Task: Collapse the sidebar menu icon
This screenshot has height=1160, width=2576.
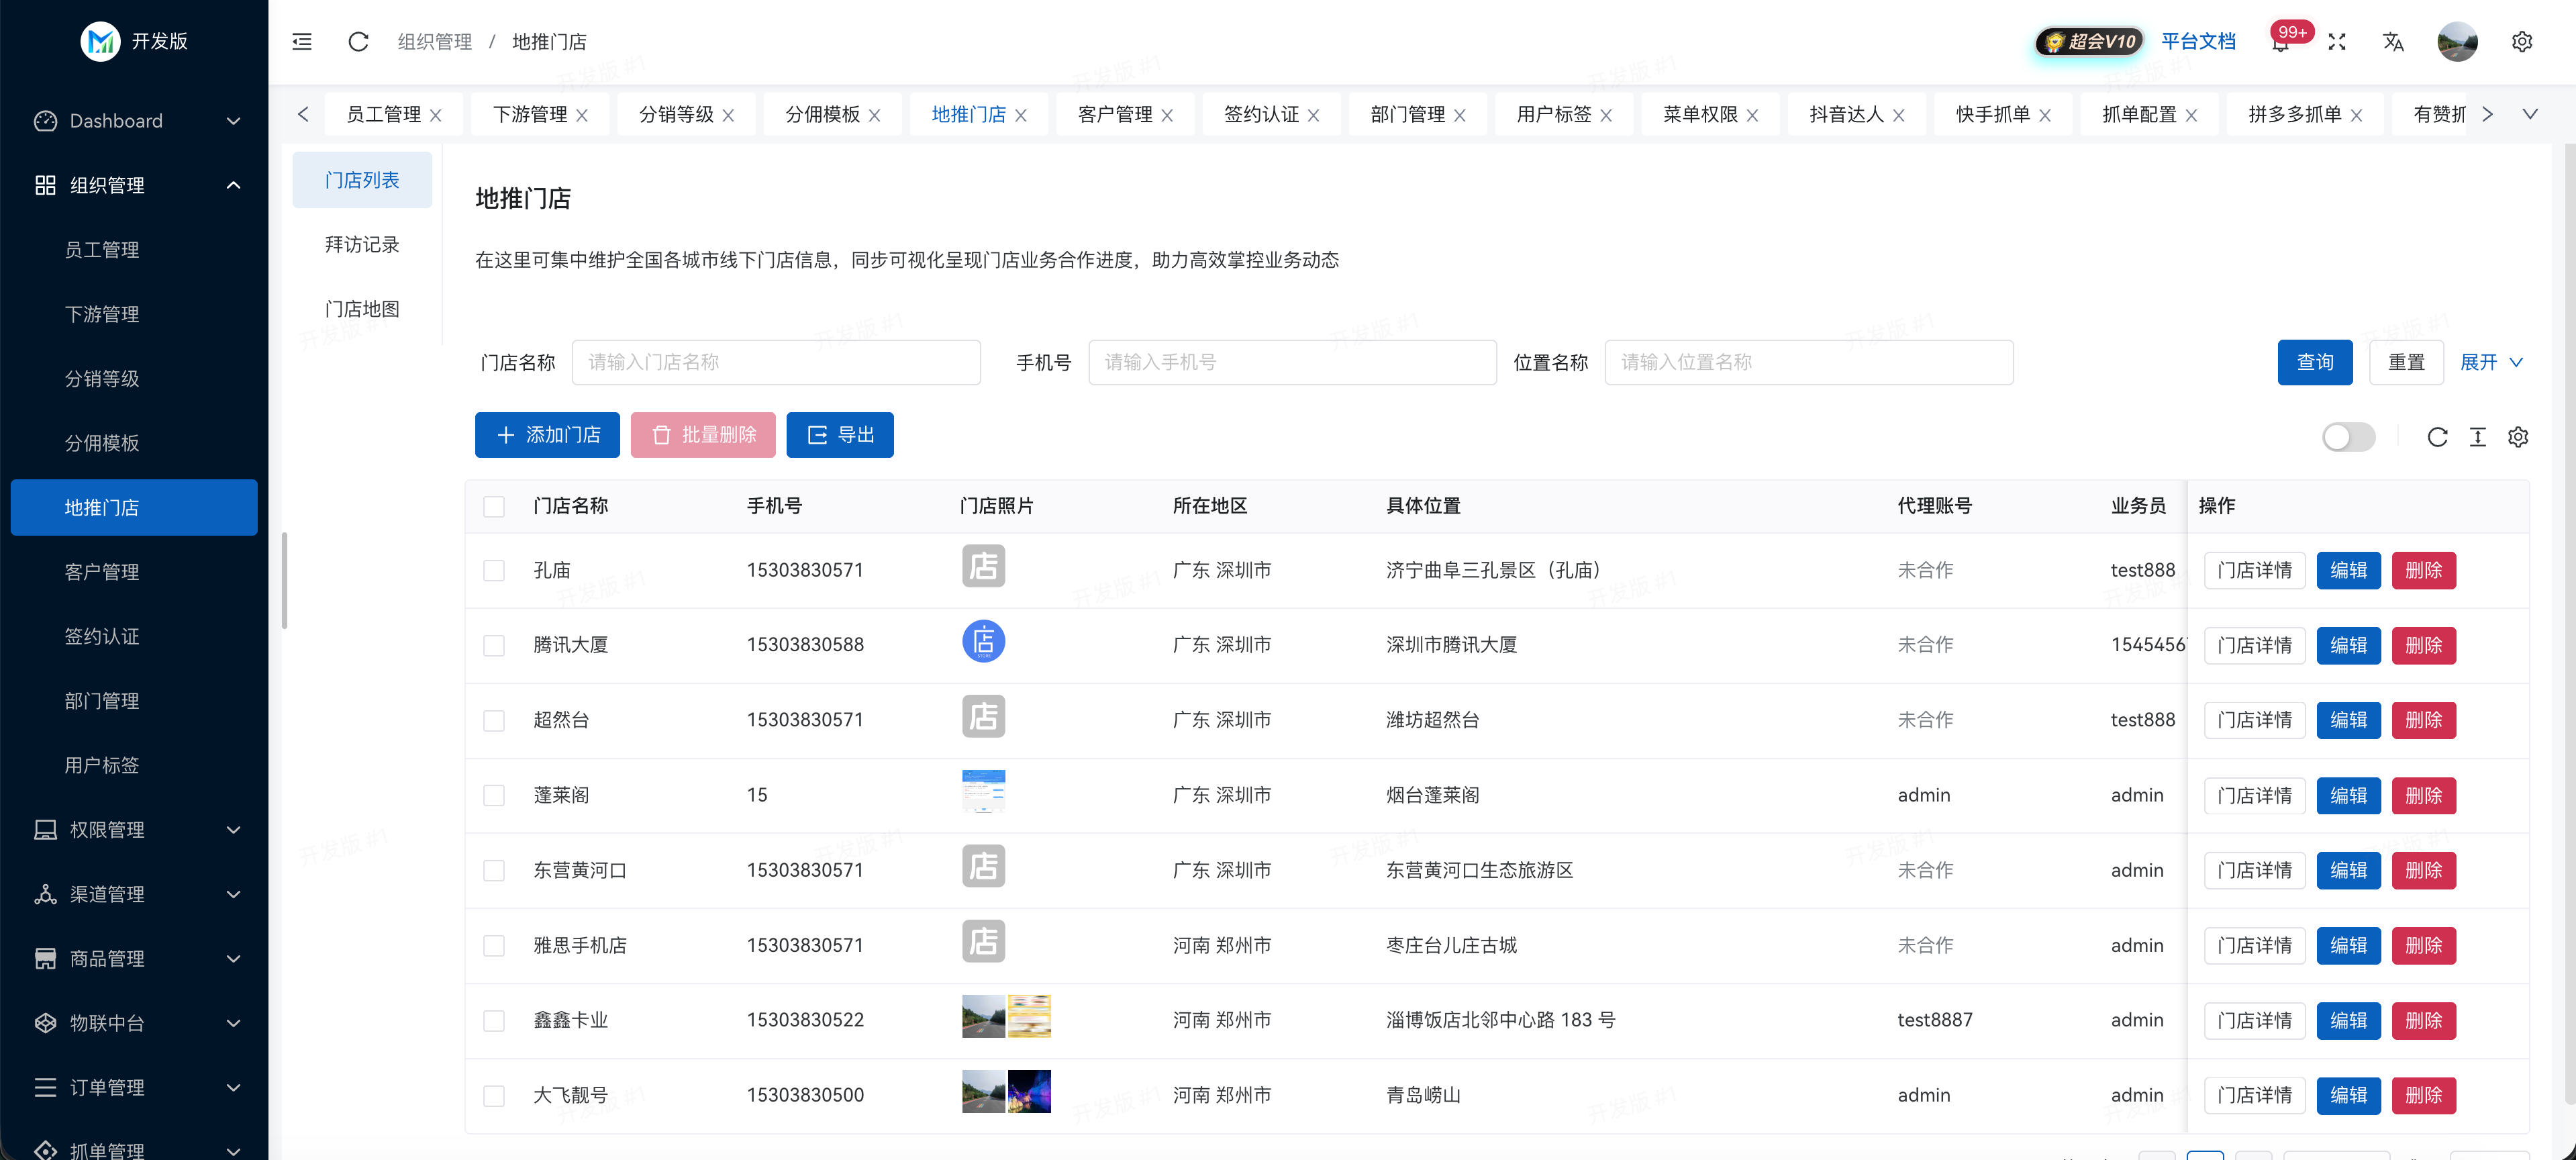Action: point(302,41)
